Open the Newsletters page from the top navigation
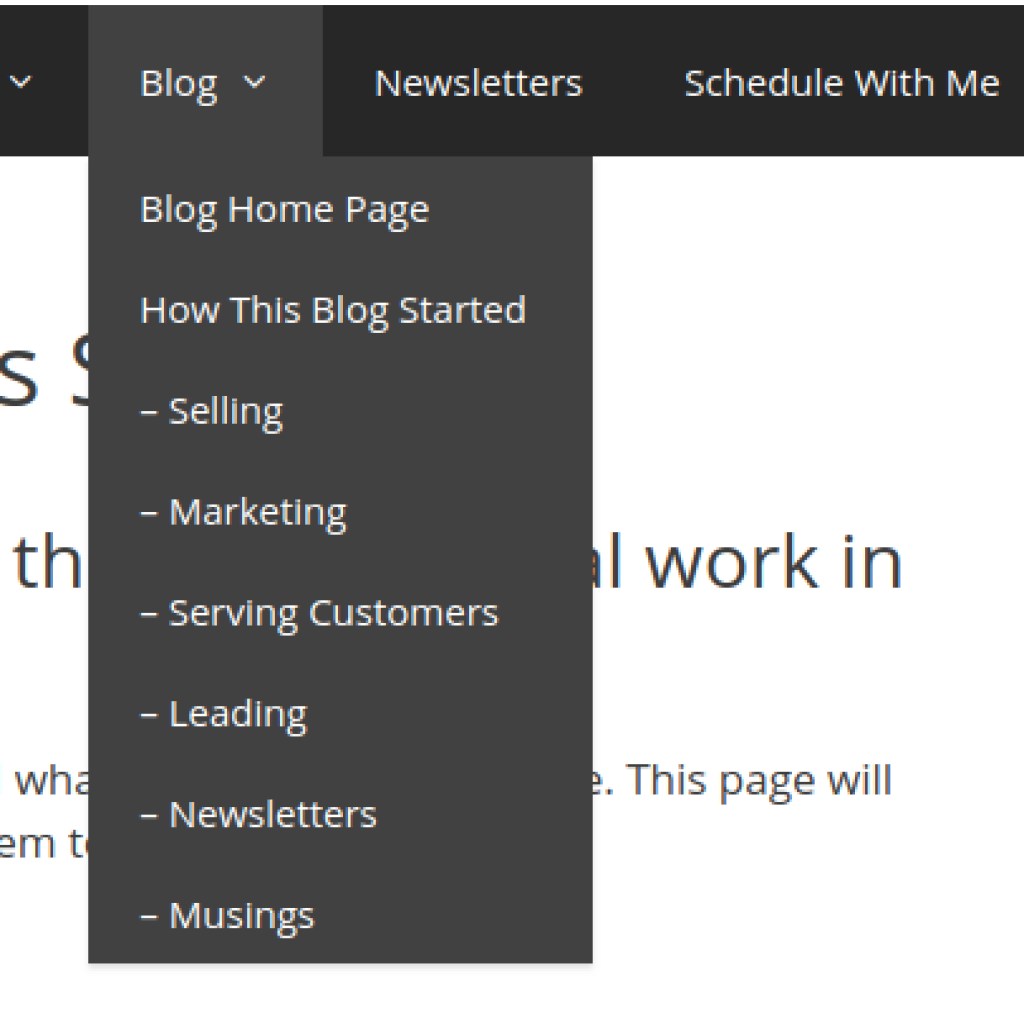This screenshot has height=1024, width=1024. point(477,83)
